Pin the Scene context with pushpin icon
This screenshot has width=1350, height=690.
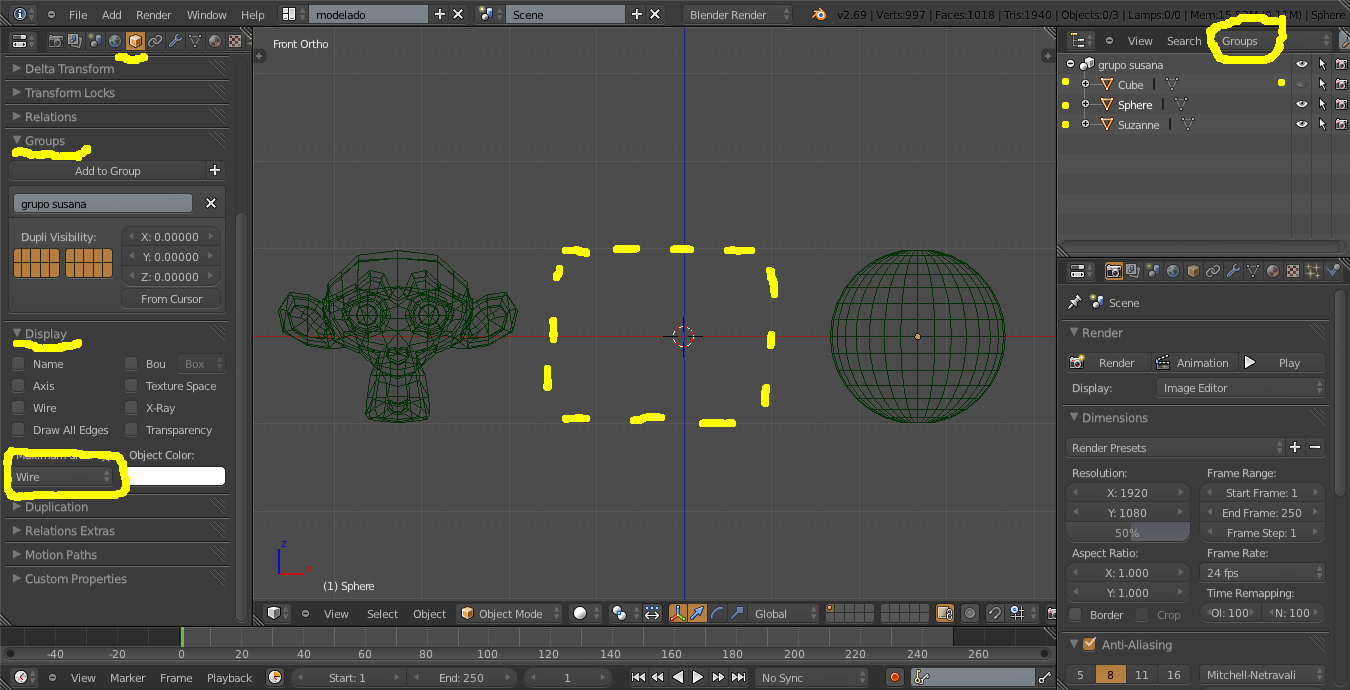pos(1075,302)
